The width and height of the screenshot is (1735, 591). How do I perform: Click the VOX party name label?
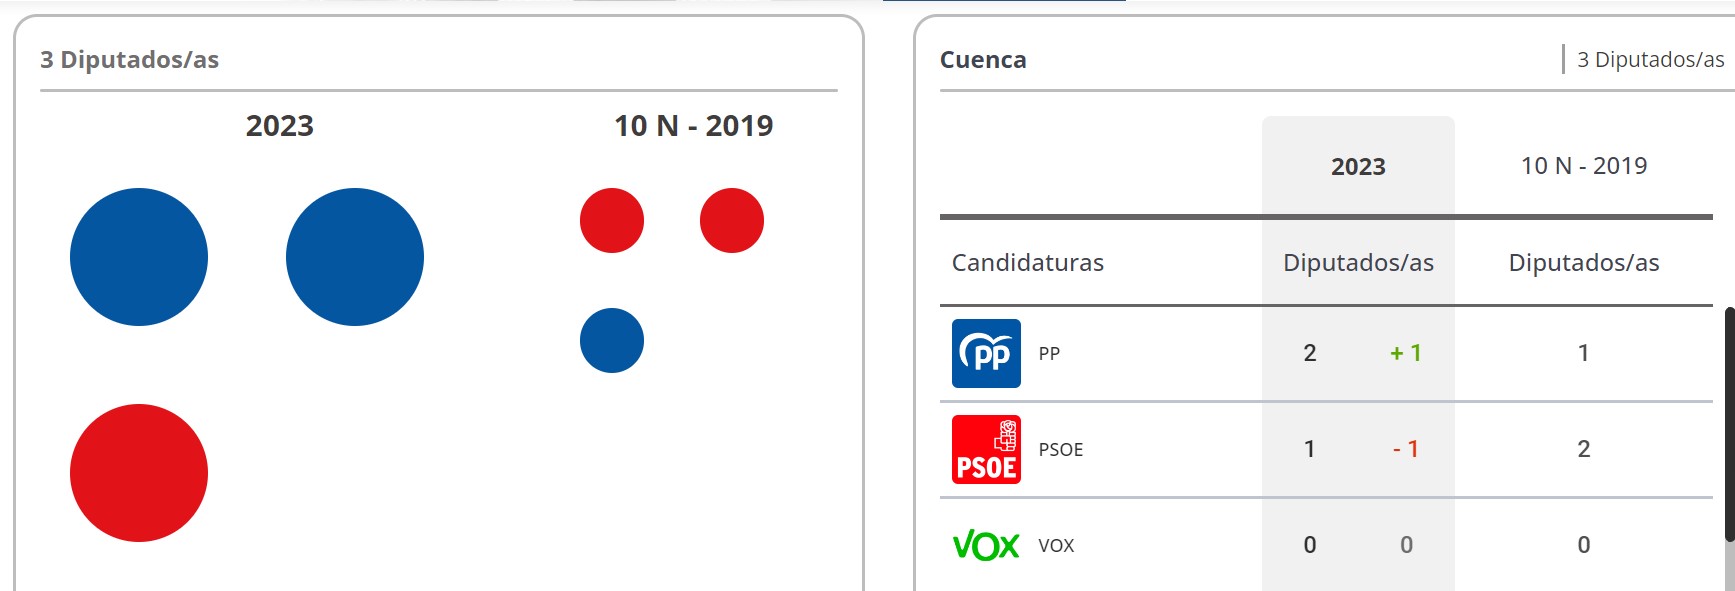(1056, 545)
